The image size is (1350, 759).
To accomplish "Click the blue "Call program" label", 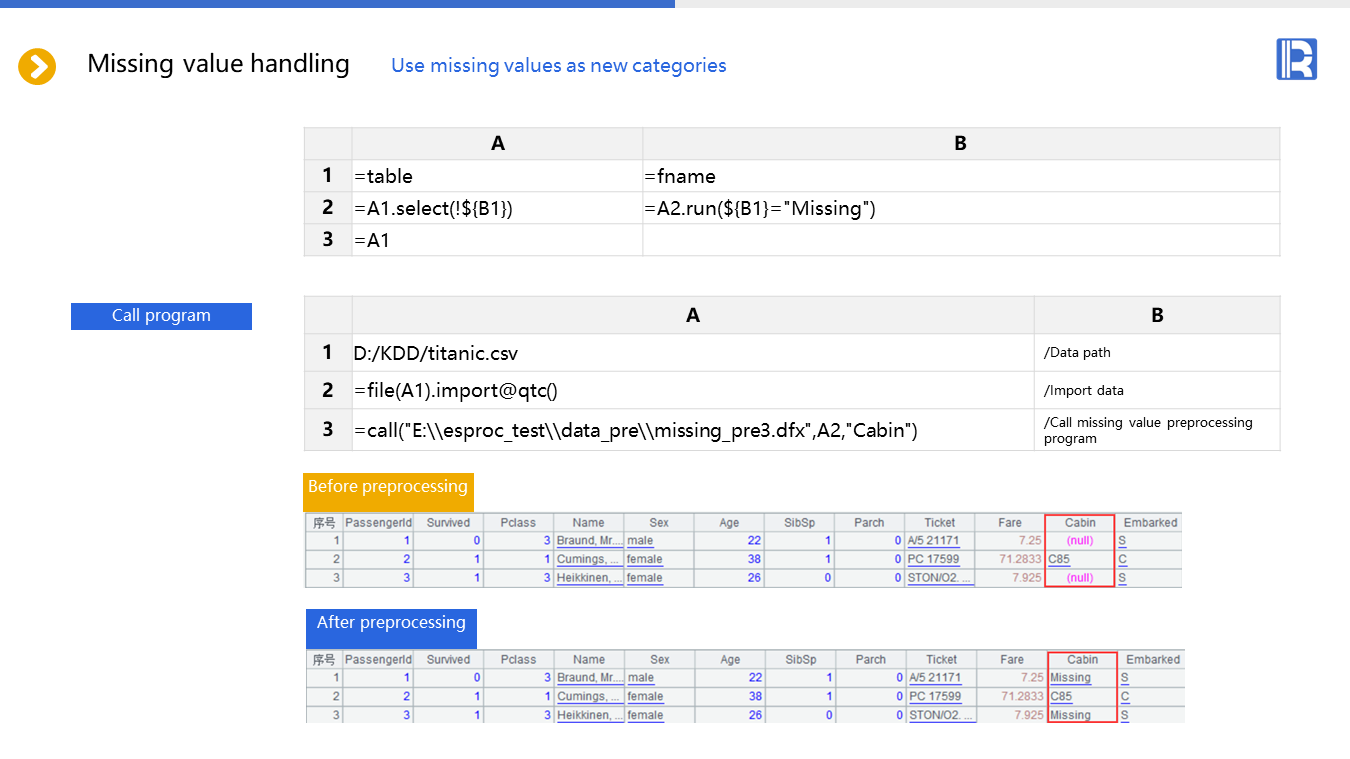I will tap(161, 316).
